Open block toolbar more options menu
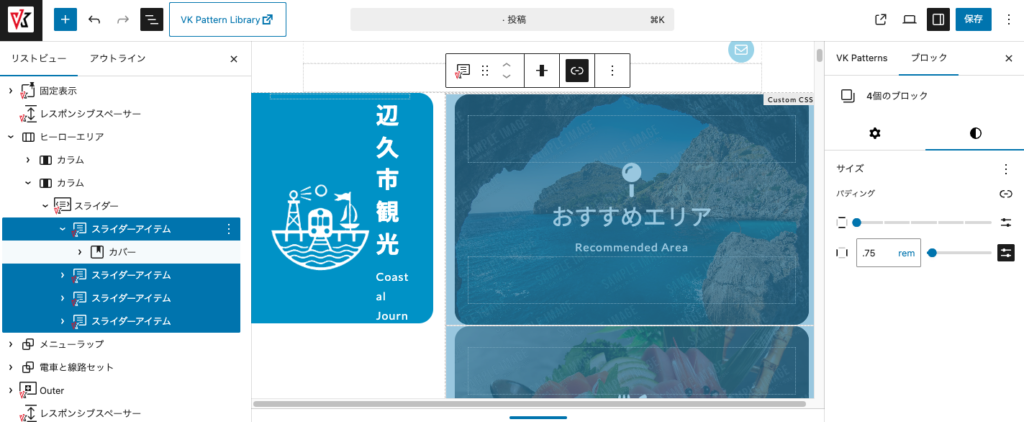1024x422 pixels. 612,70
